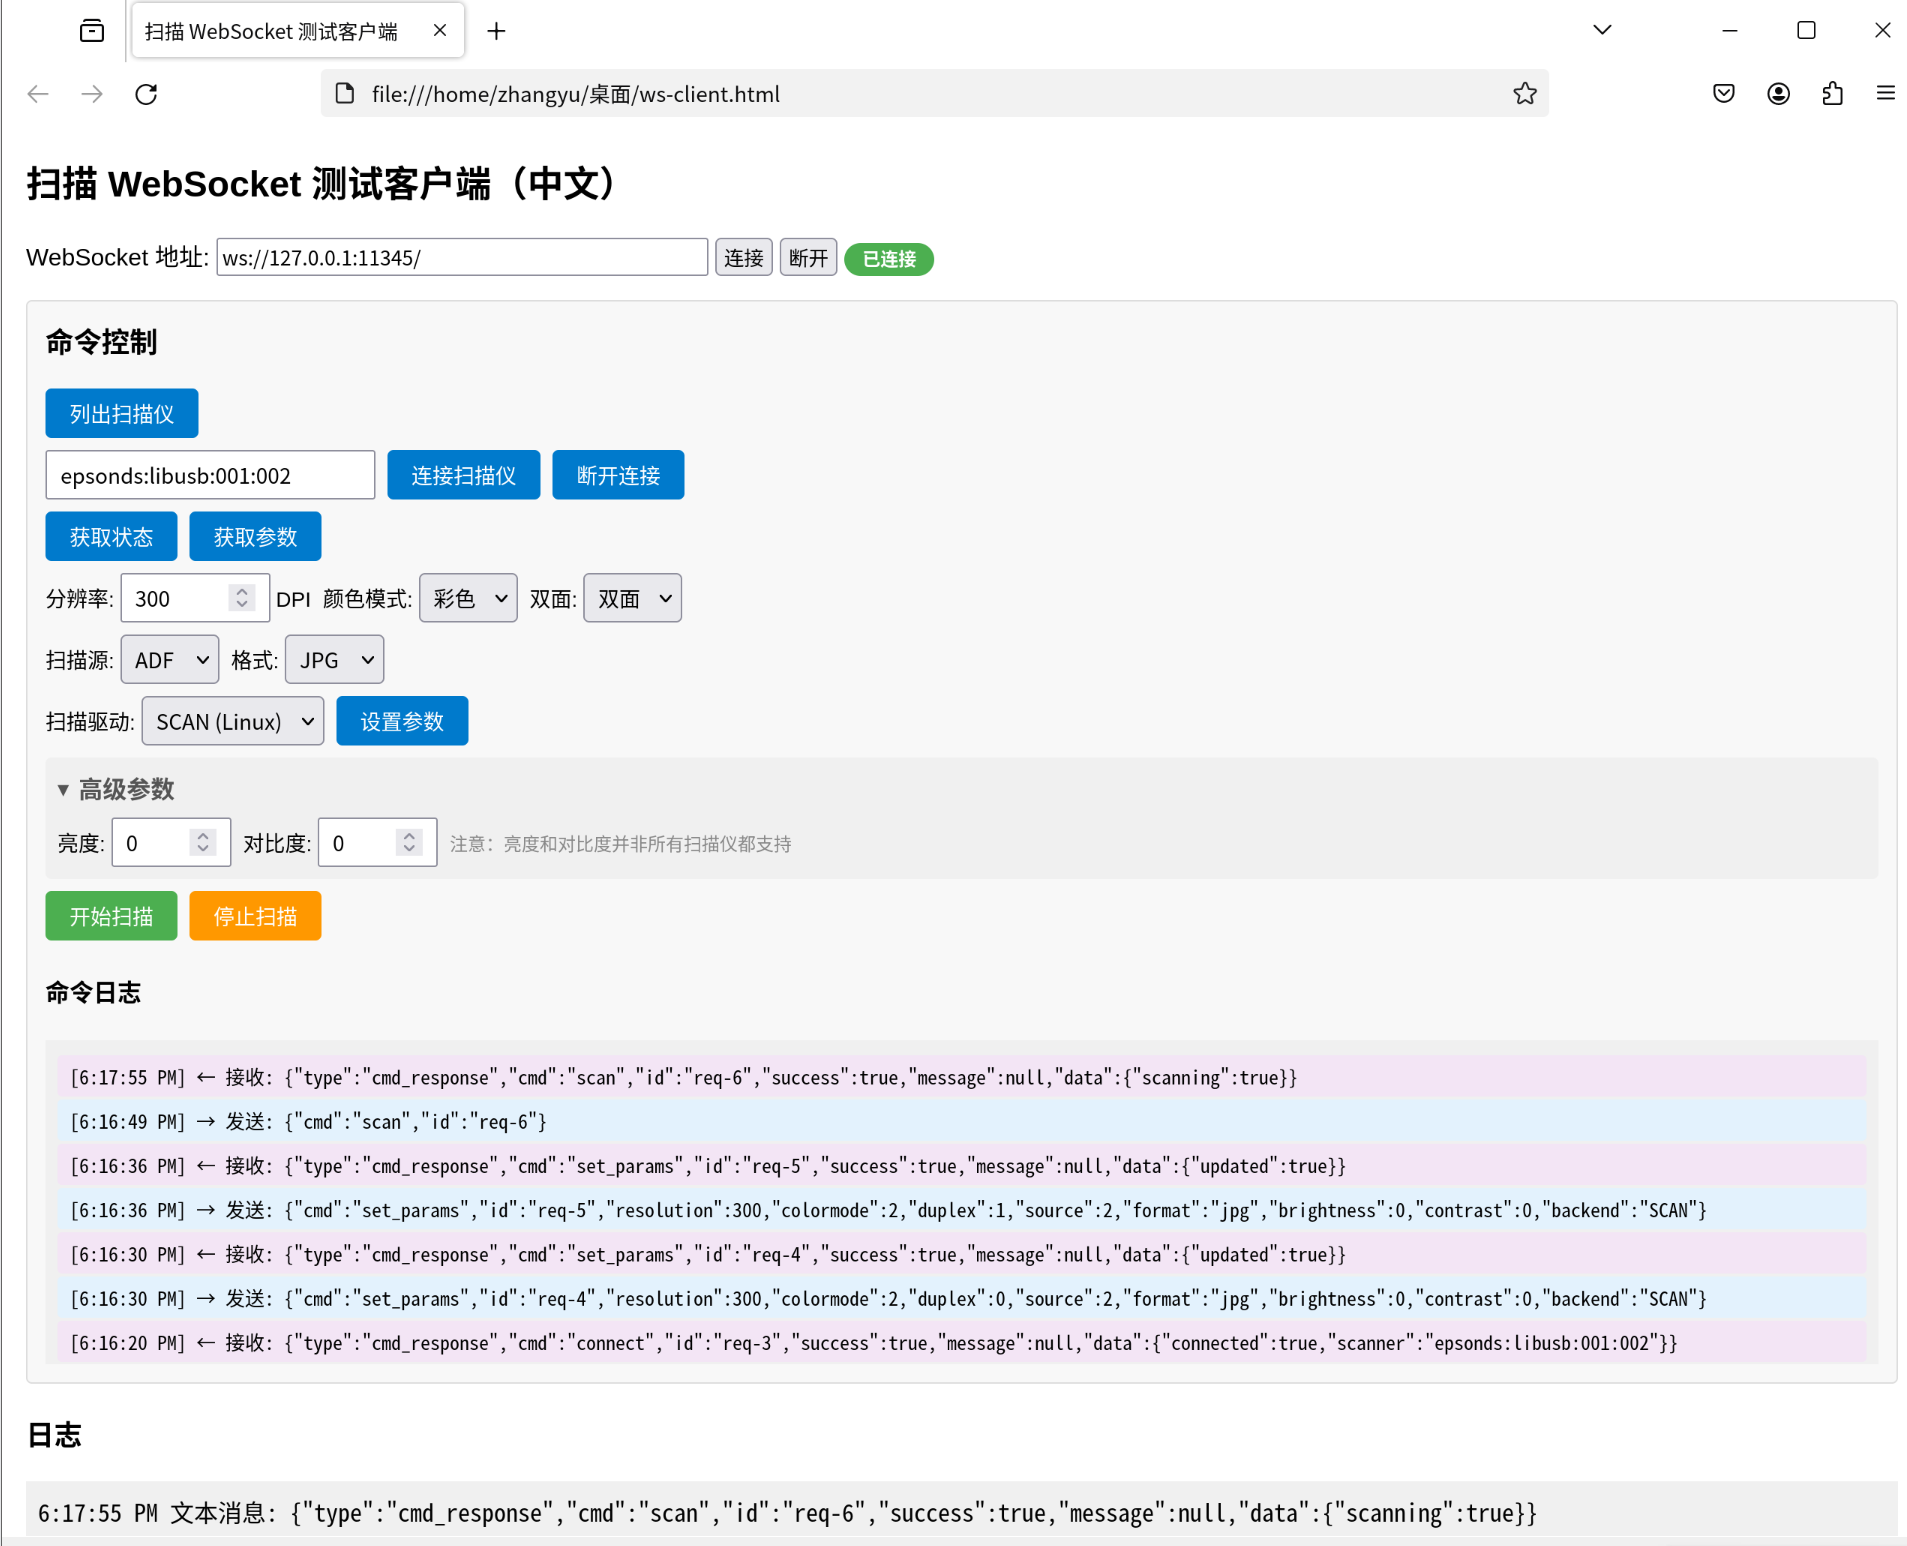Image resolution: width=1907 pixels, height=1546 pixels.
Task: Close the WebSocket test client tab
Action: pyautogui.click(x=439, y=31)
